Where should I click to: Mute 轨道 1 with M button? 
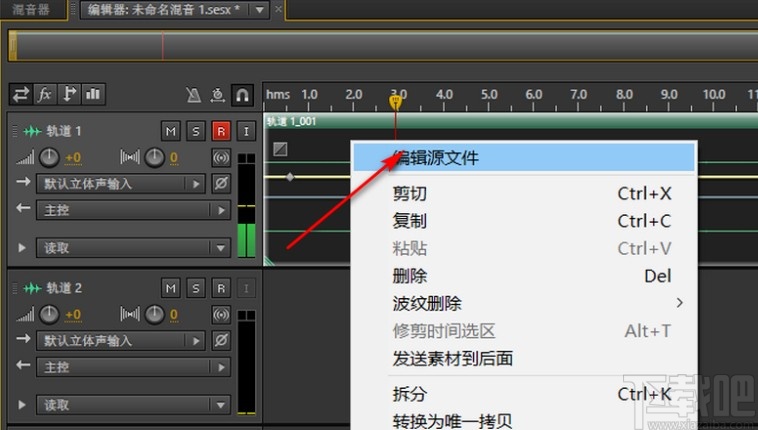click(x=171, y=131)
